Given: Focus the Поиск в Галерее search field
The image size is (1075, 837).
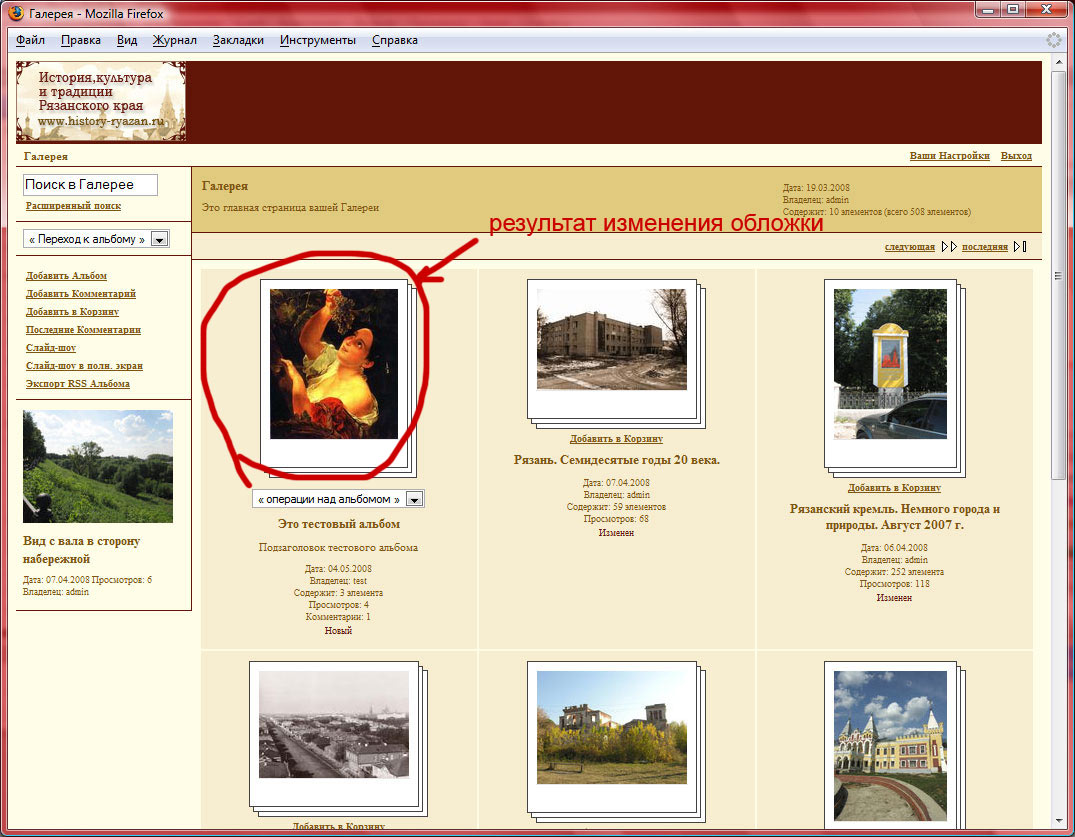Looking at the screenshot, I should (90, 184).
